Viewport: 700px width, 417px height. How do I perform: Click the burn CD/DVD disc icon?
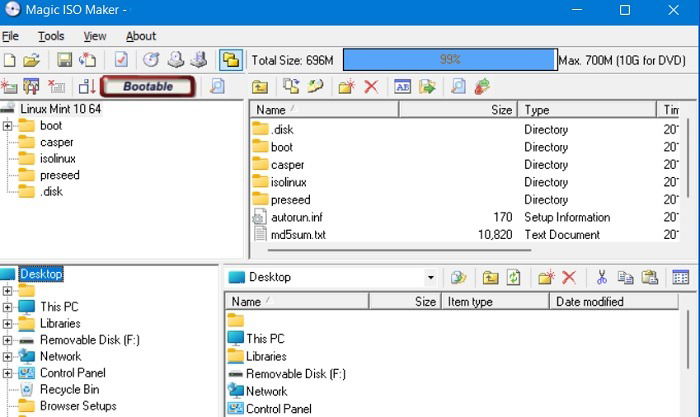click(x=151, y=60)
